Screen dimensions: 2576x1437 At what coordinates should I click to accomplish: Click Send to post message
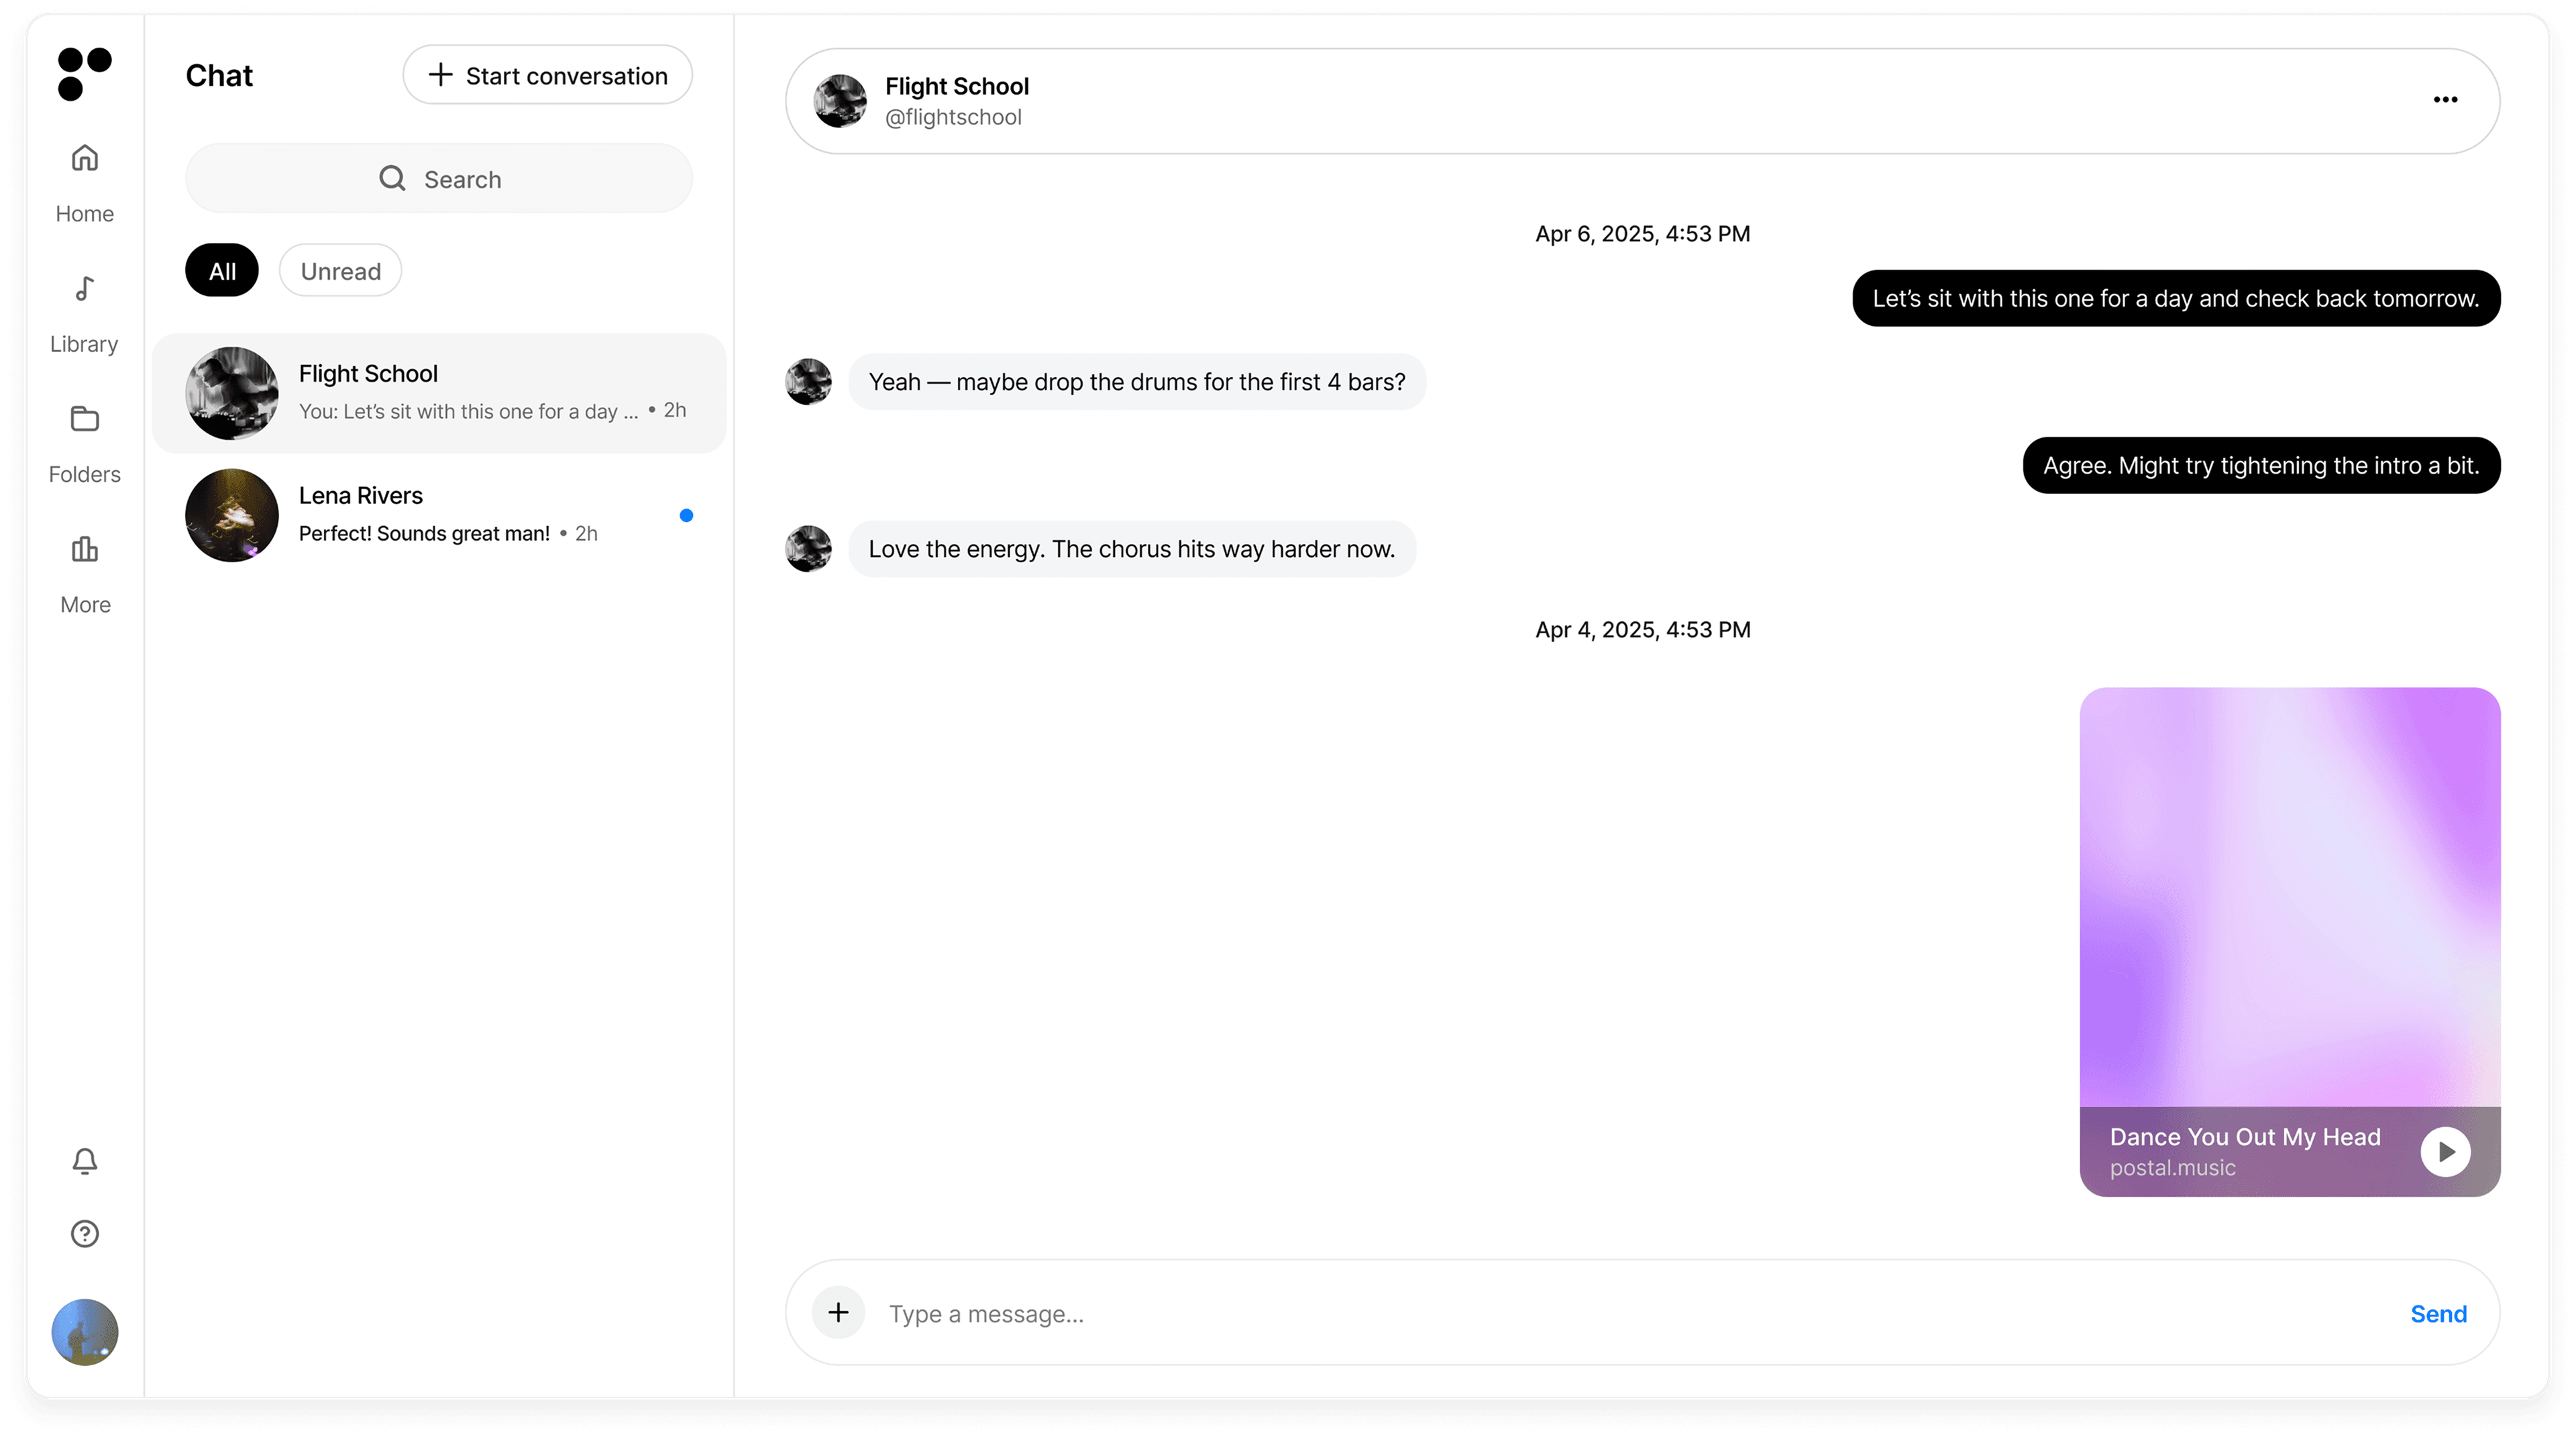[x=2438, y=1314]
